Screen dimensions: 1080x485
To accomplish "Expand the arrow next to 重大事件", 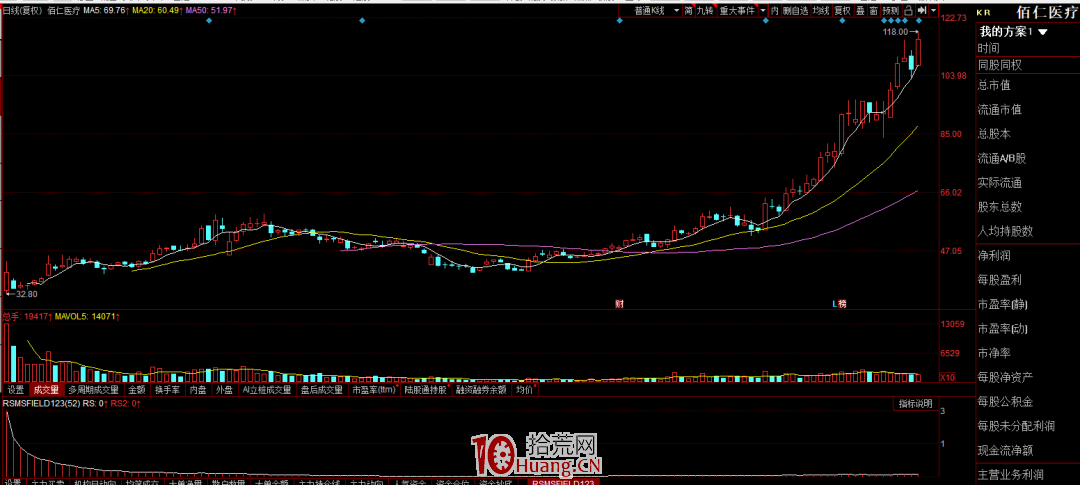I will [x=762, y=11].
